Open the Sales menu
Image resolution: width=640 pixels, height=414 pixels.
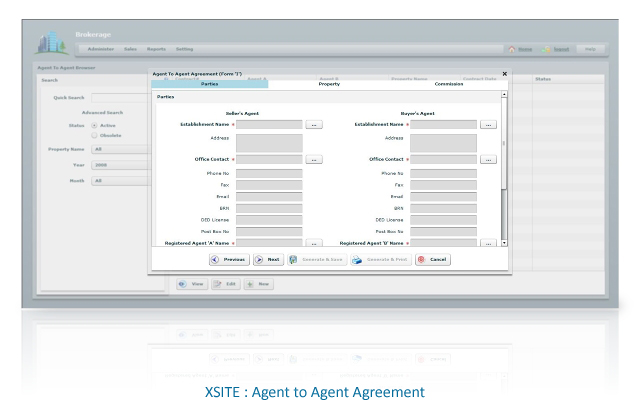pyautogui.click(x=131, y=49)
